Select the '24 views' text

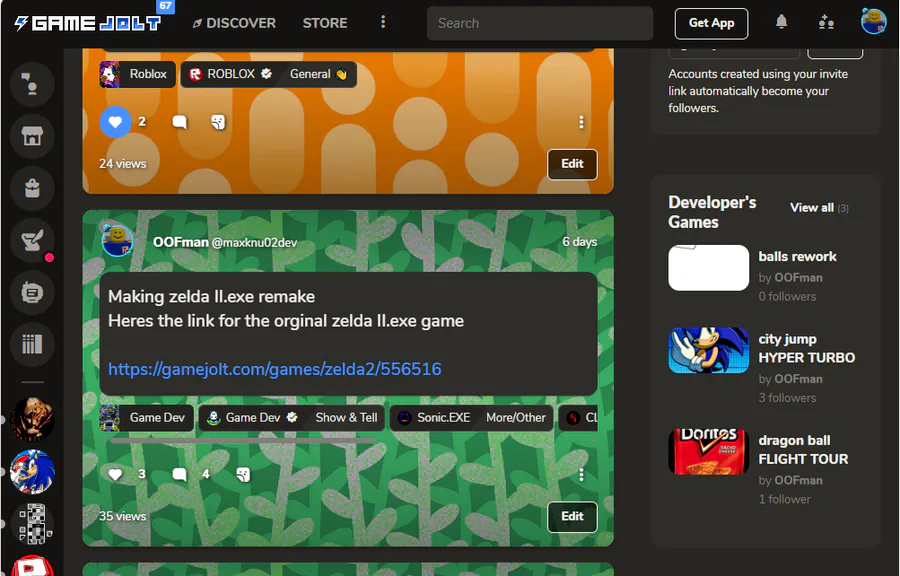click(x=123, y=164)
